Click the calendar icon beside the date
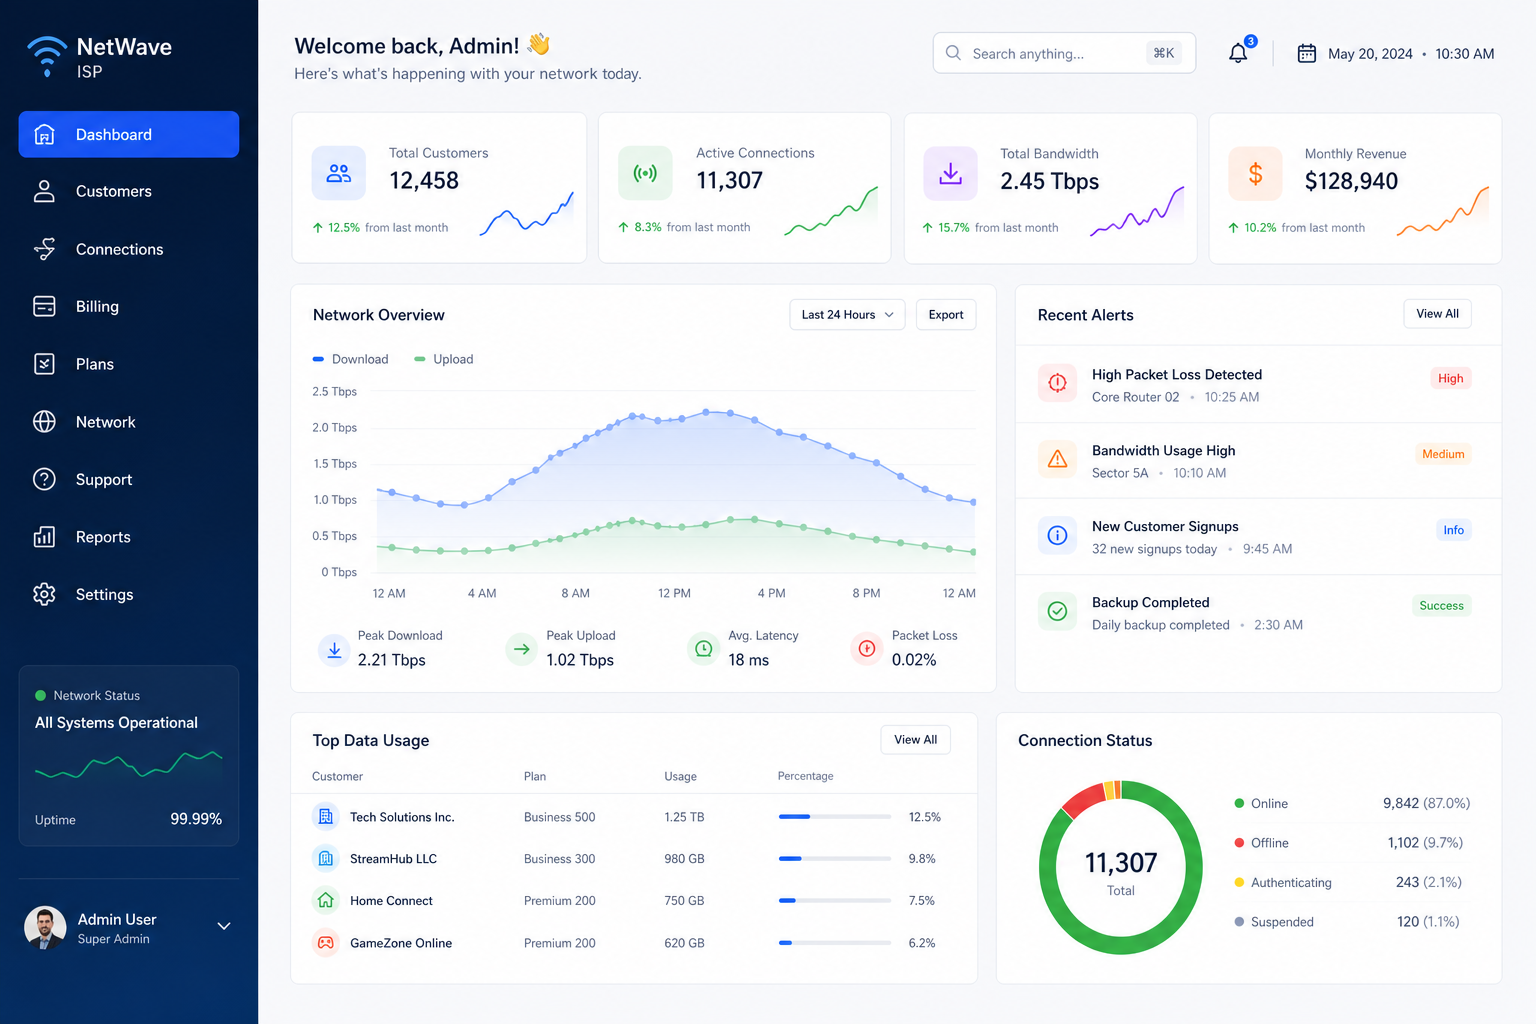1536x1024 pixels. (1306, 54)
